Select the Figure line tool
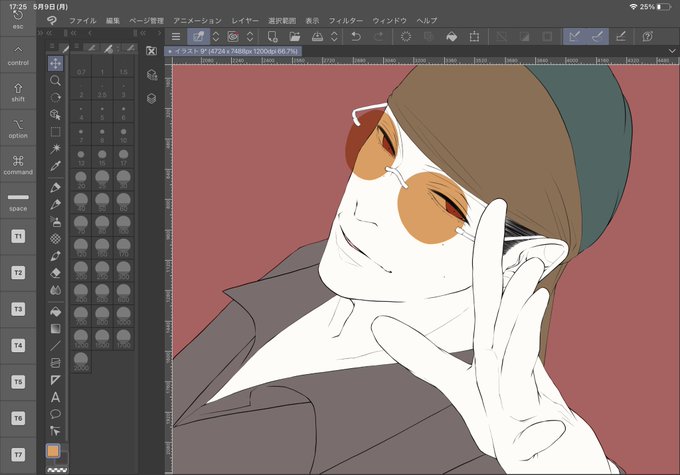This screenshot has width=680, height=475. [56, 346]
